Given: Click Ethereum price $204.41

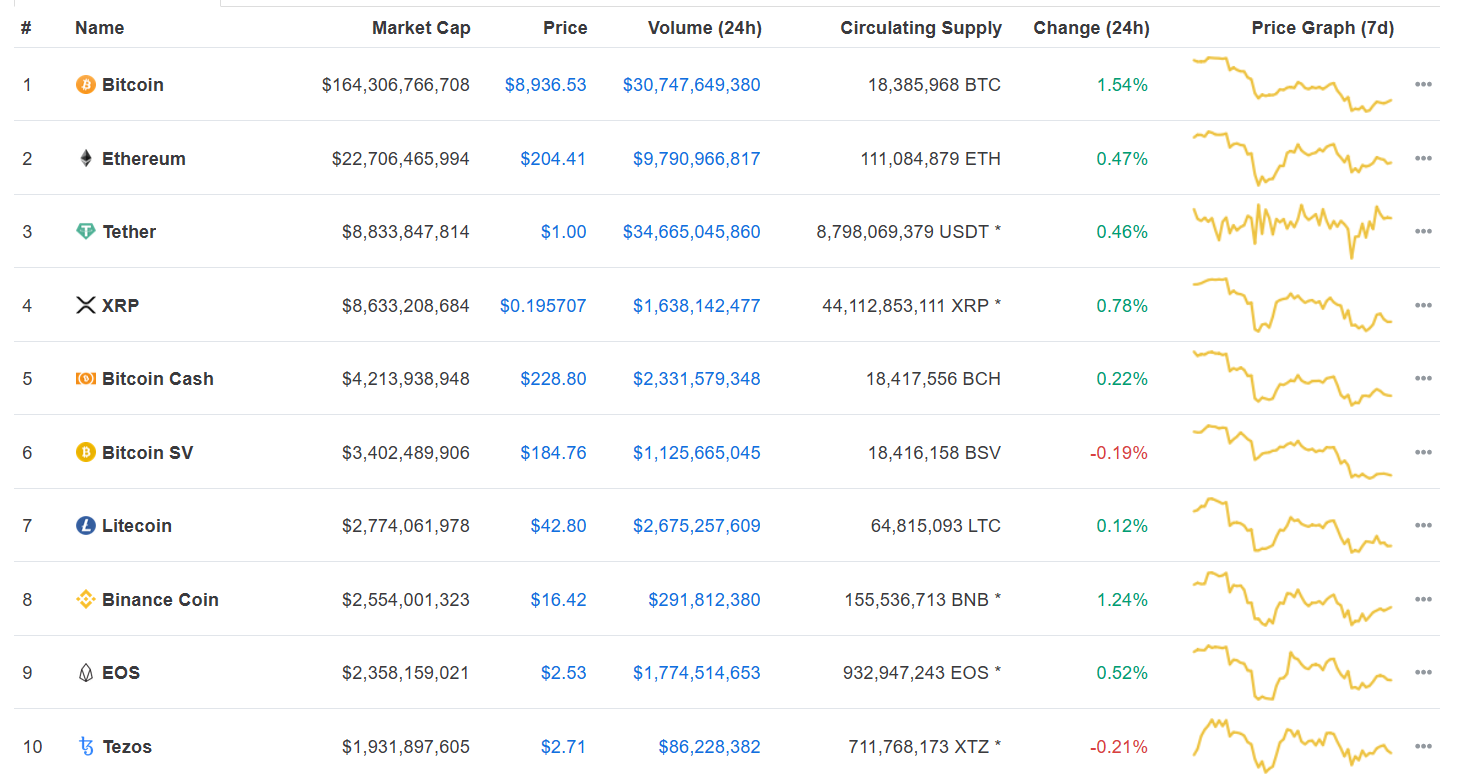Looking at the screenshot, I should [x=553, y=158].
